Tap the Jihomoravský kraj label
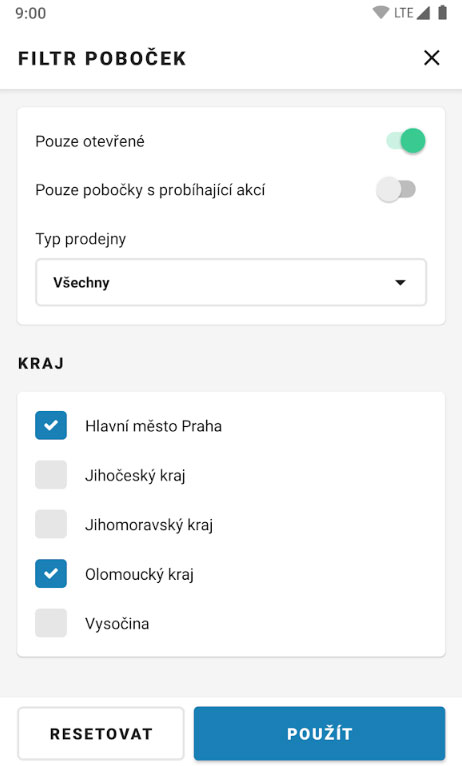Image resolution: width=462 pixels, height=766 pixels. [149, 525]
